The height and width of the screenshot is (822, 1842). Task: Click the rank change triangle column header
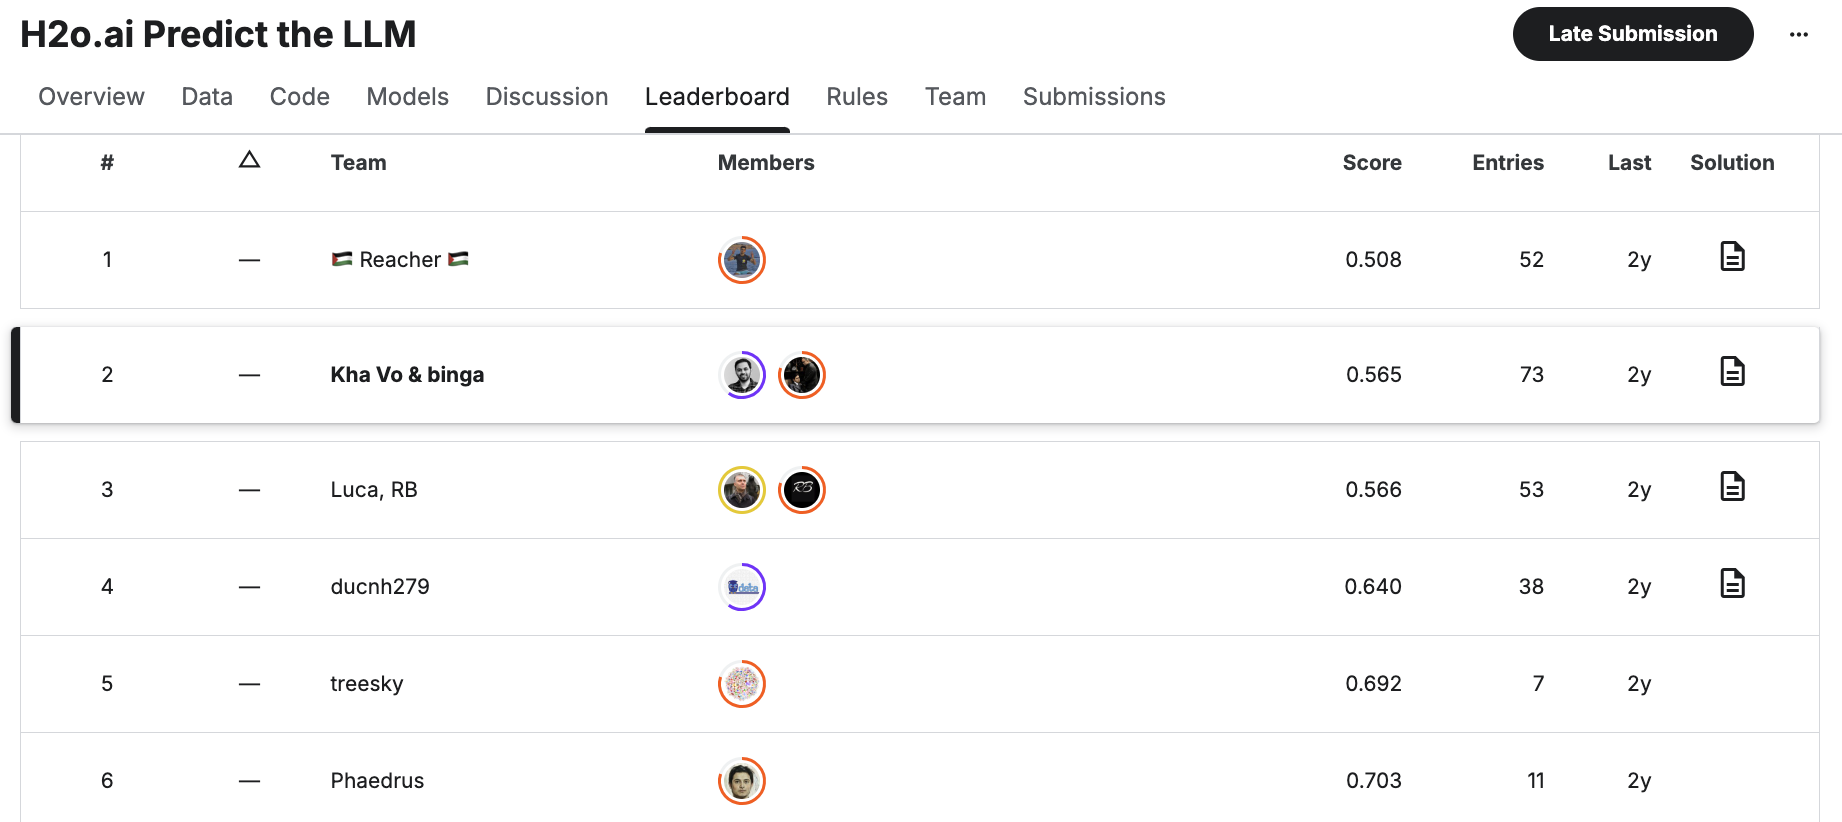coord(249,160)
